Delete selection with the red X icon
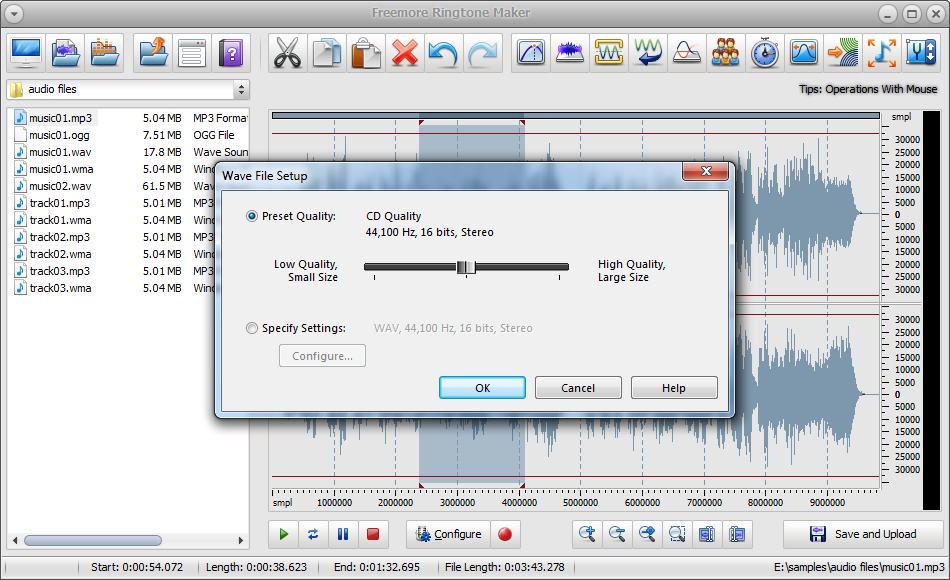 [x=405, y=53]
